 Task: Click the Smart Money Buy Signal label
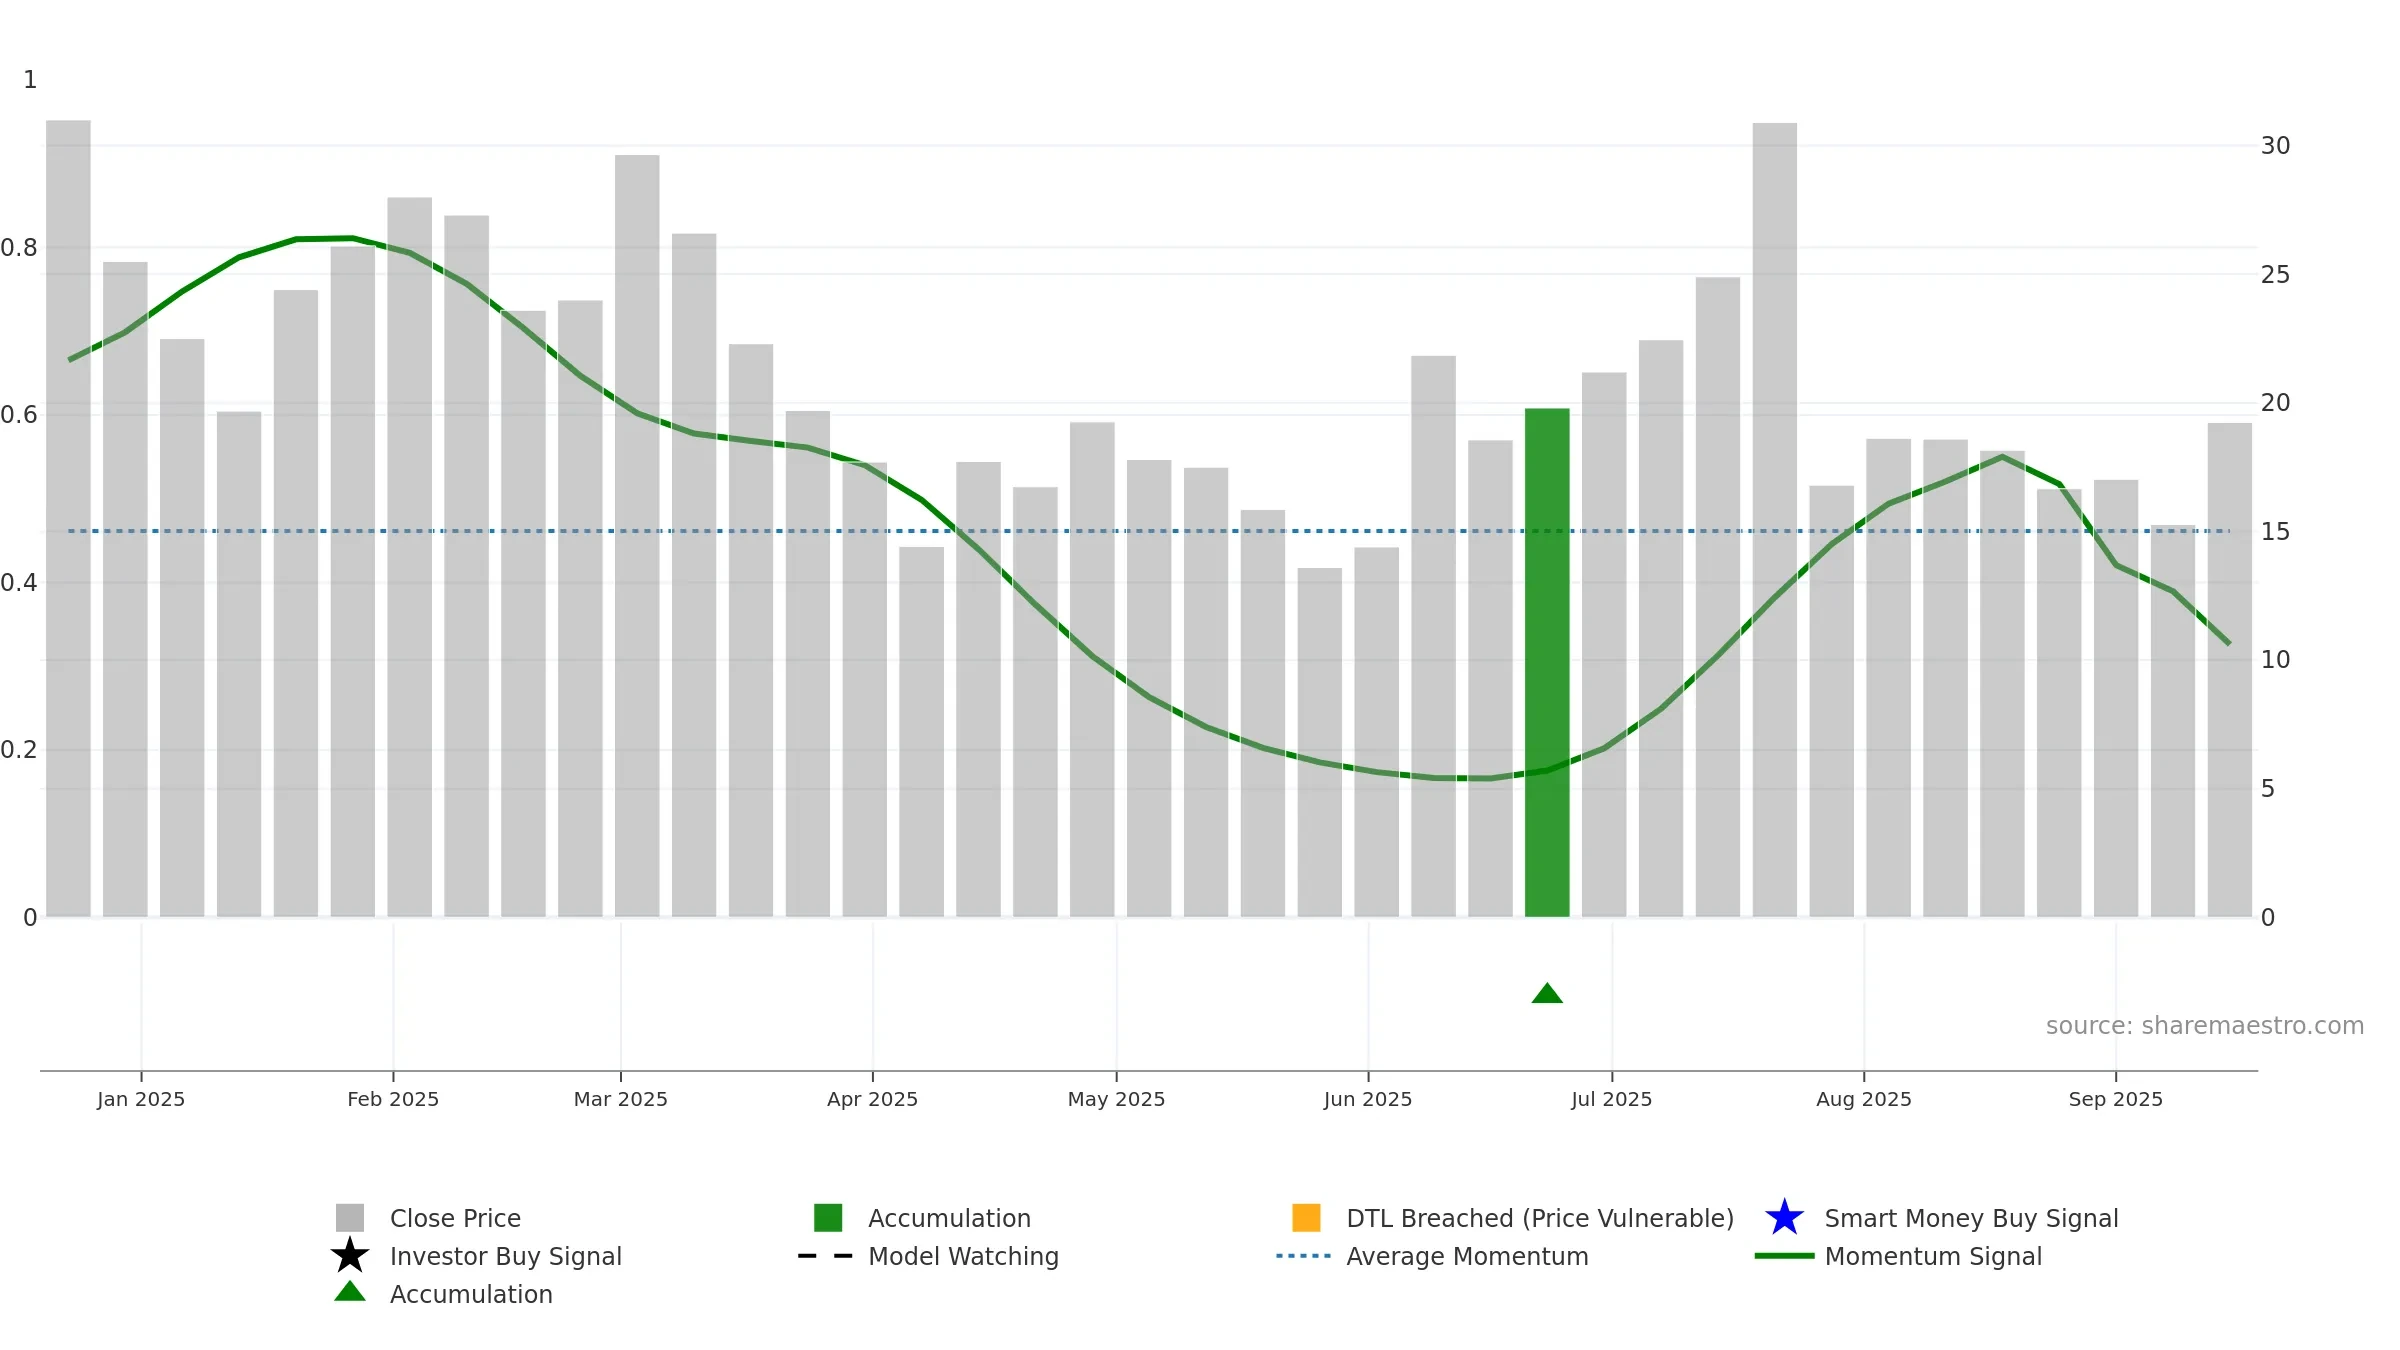(1972, 1218)
